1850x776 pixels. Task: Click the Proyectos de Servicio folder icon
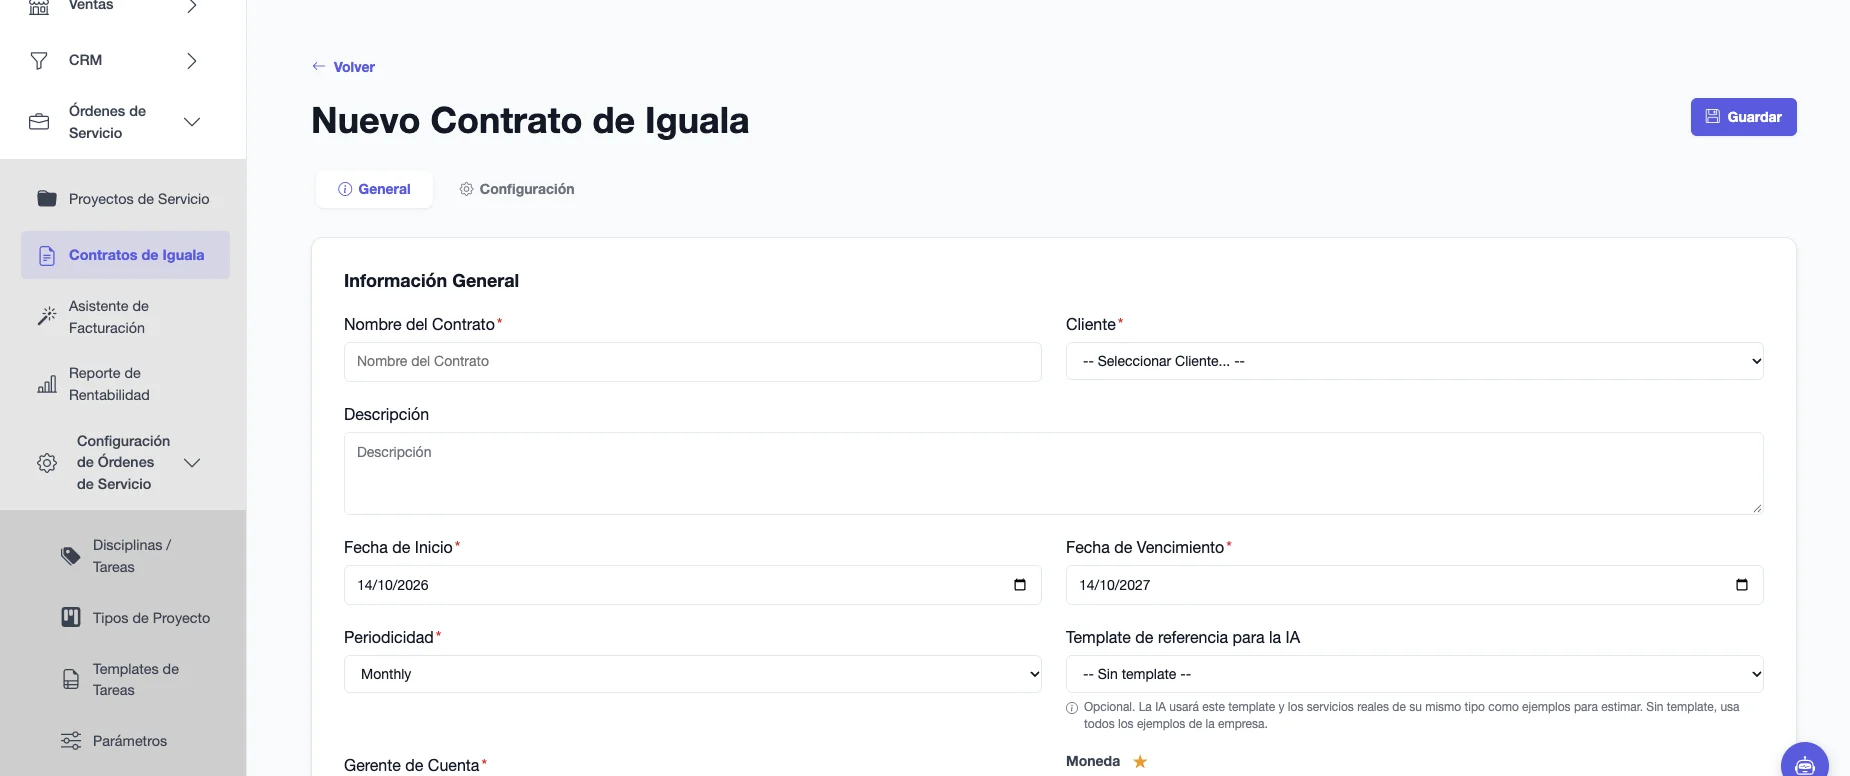pyautogui.click(x=47, y=198)
